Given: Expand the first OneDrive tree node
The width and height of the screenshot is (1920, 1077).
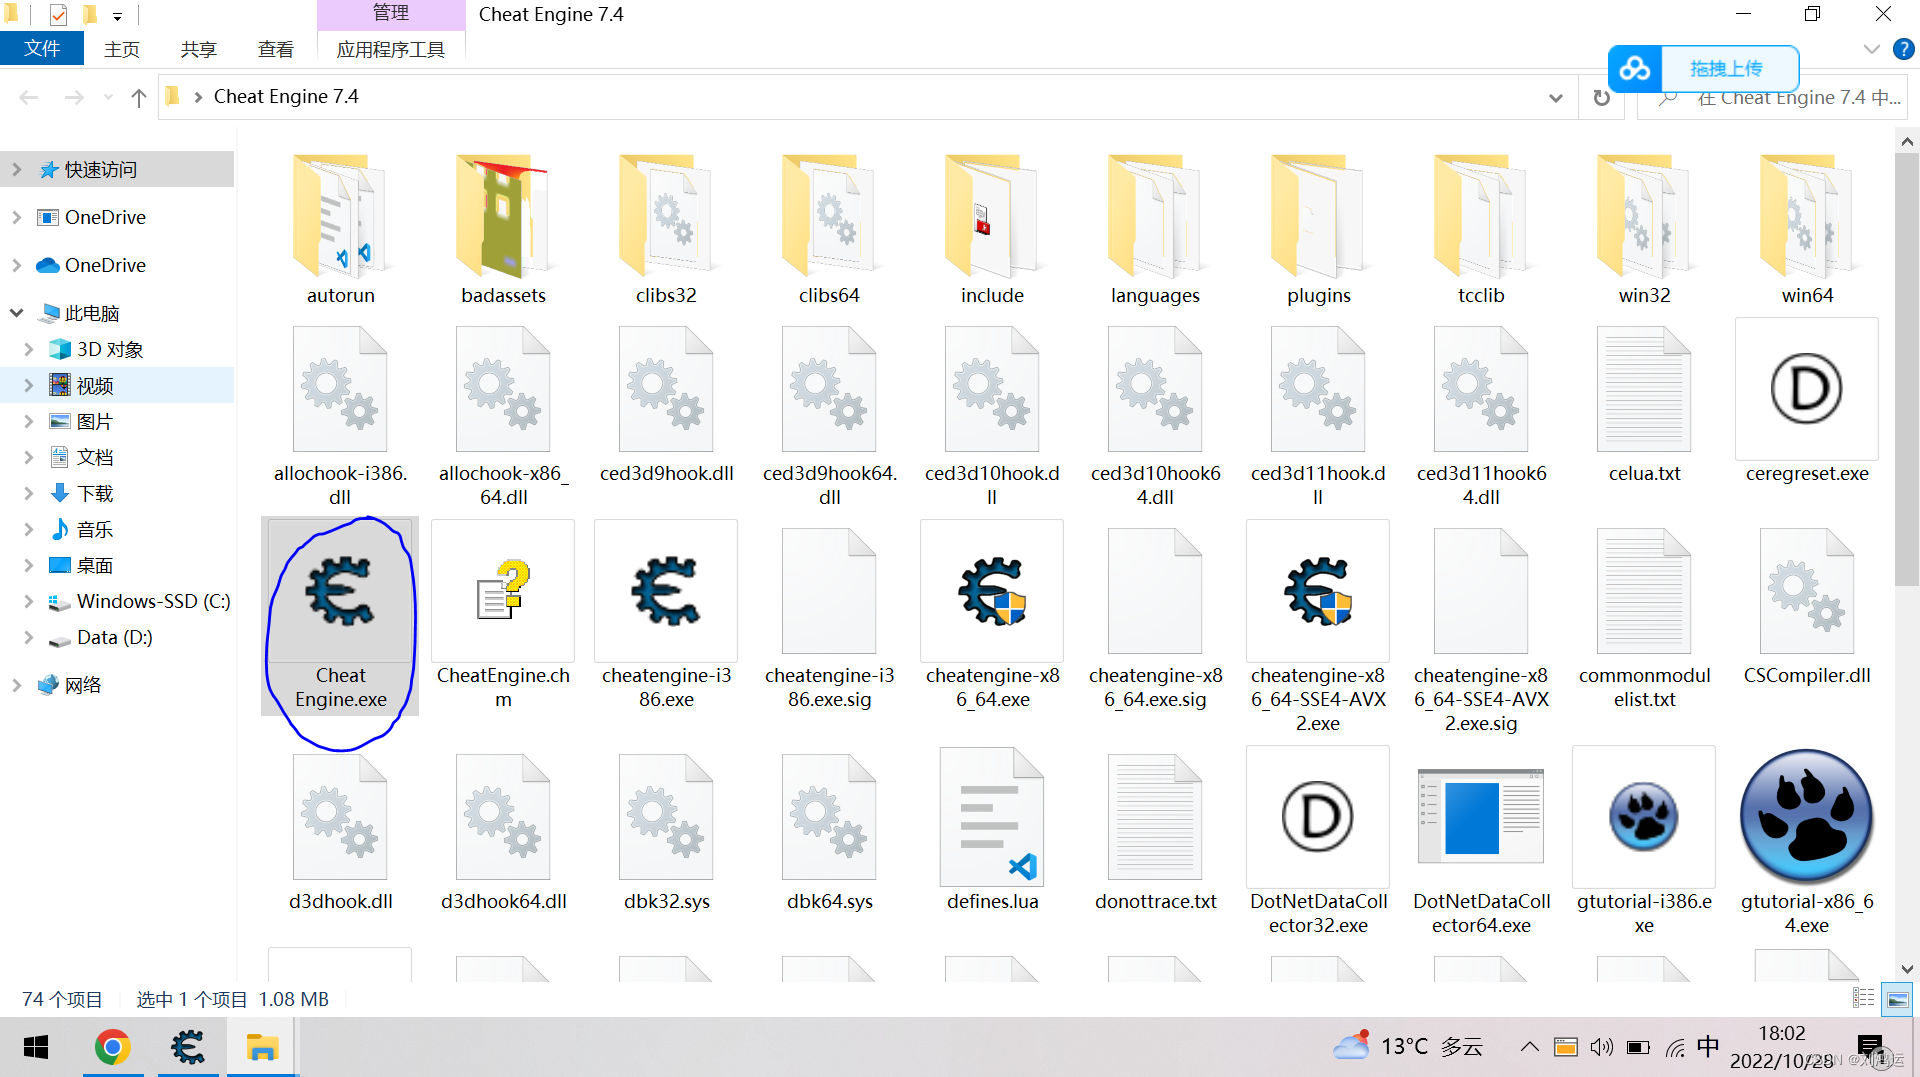Looking at the screenshot, I should pyautogui.click(x=16, y=217).
